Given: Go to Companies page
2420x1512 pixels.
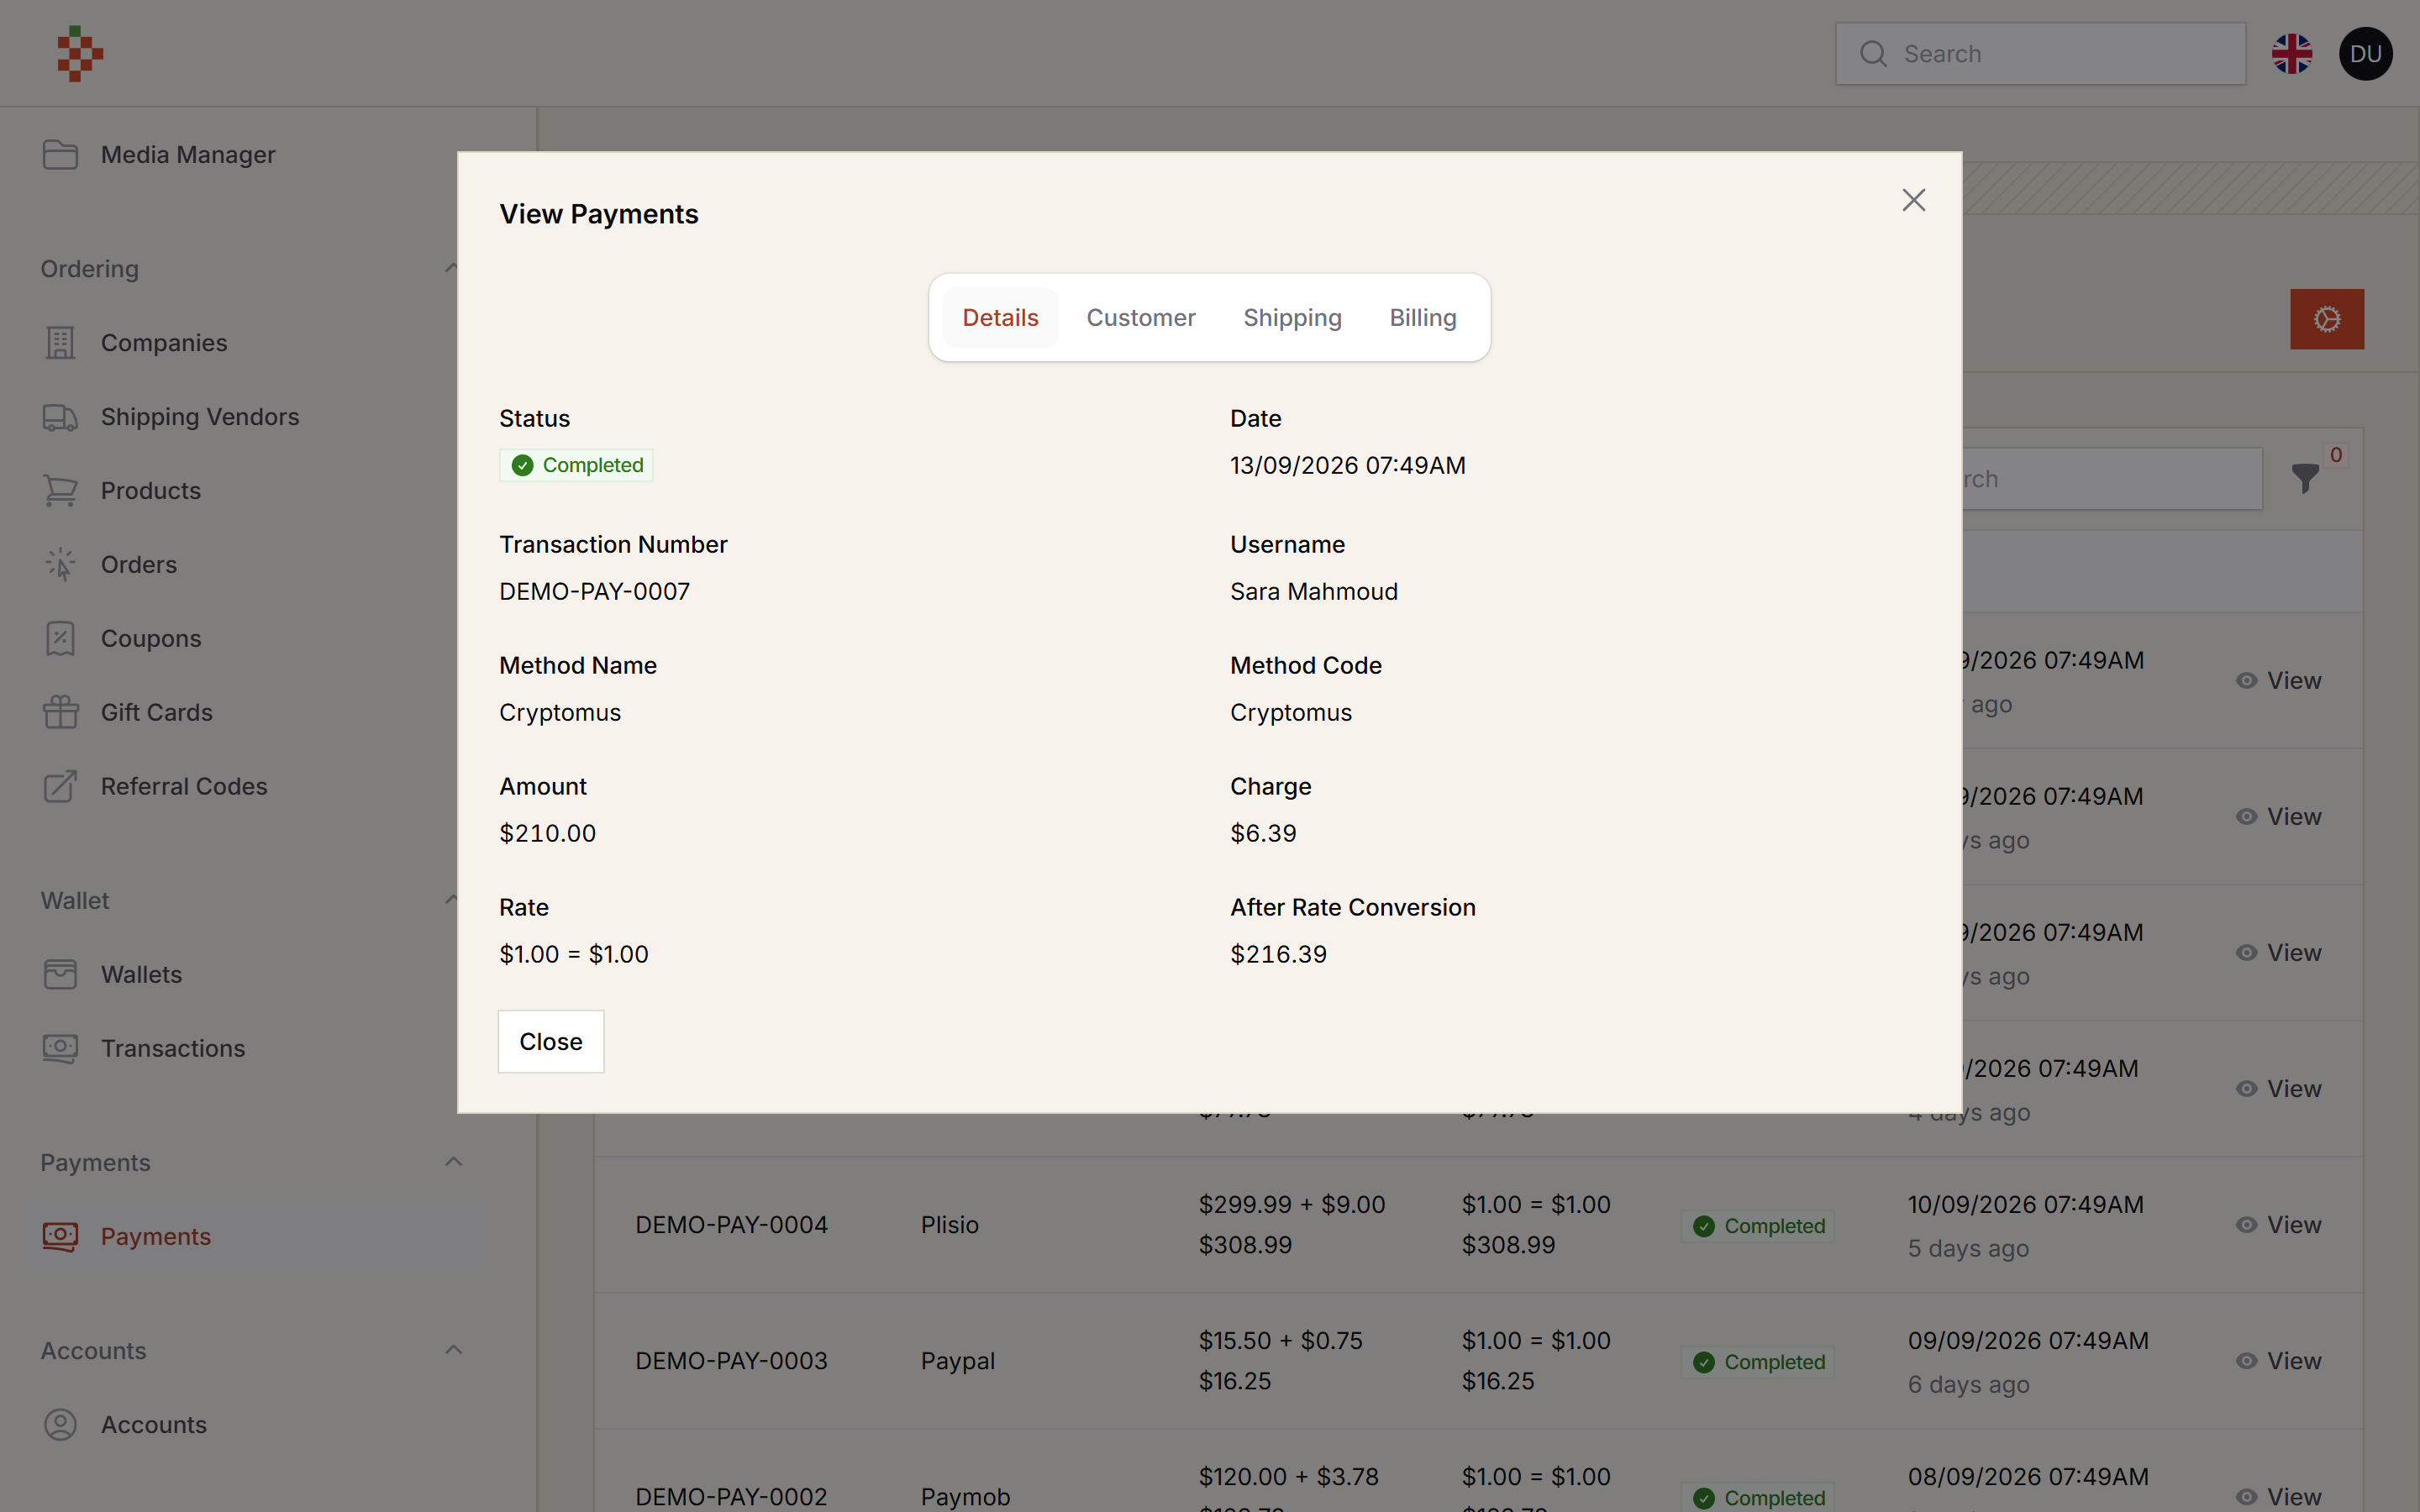Looking at the screenshot, I should pyautogui.click(x=164, y=343).
